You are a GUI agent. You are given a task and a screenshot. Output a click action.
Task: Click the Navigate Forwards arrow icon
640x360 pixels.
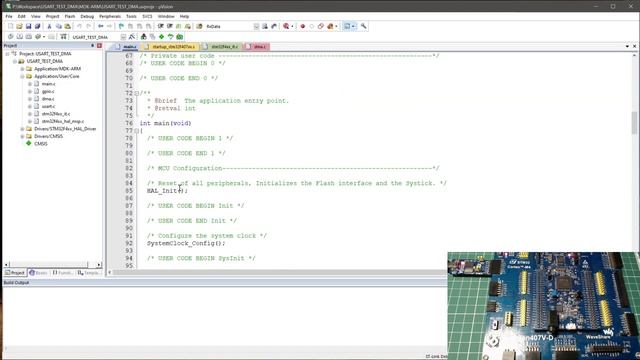click(109, 26)
